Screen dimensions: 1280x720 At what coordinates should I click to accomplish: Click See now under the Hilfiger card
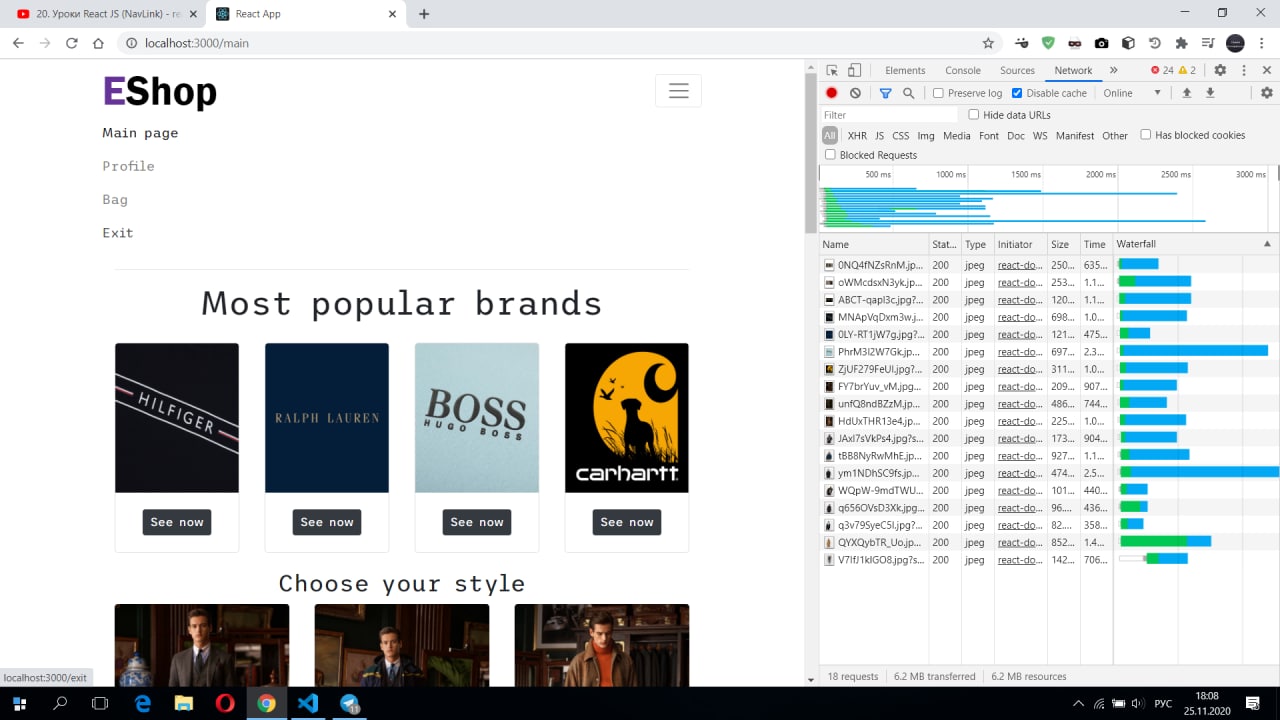[177, 522]
